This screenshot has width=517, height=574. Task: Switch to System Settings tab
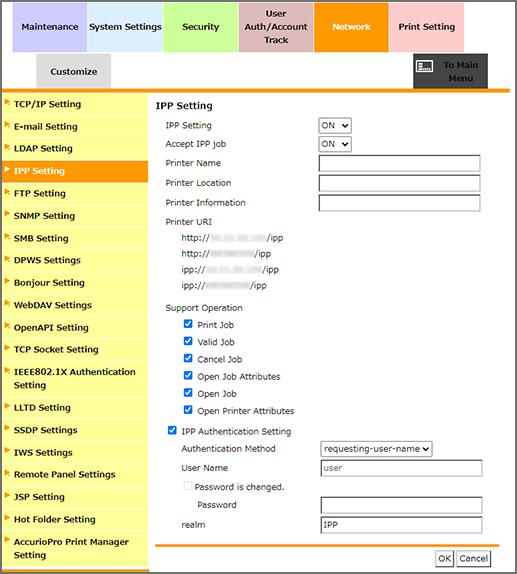(x=125, y=27)
